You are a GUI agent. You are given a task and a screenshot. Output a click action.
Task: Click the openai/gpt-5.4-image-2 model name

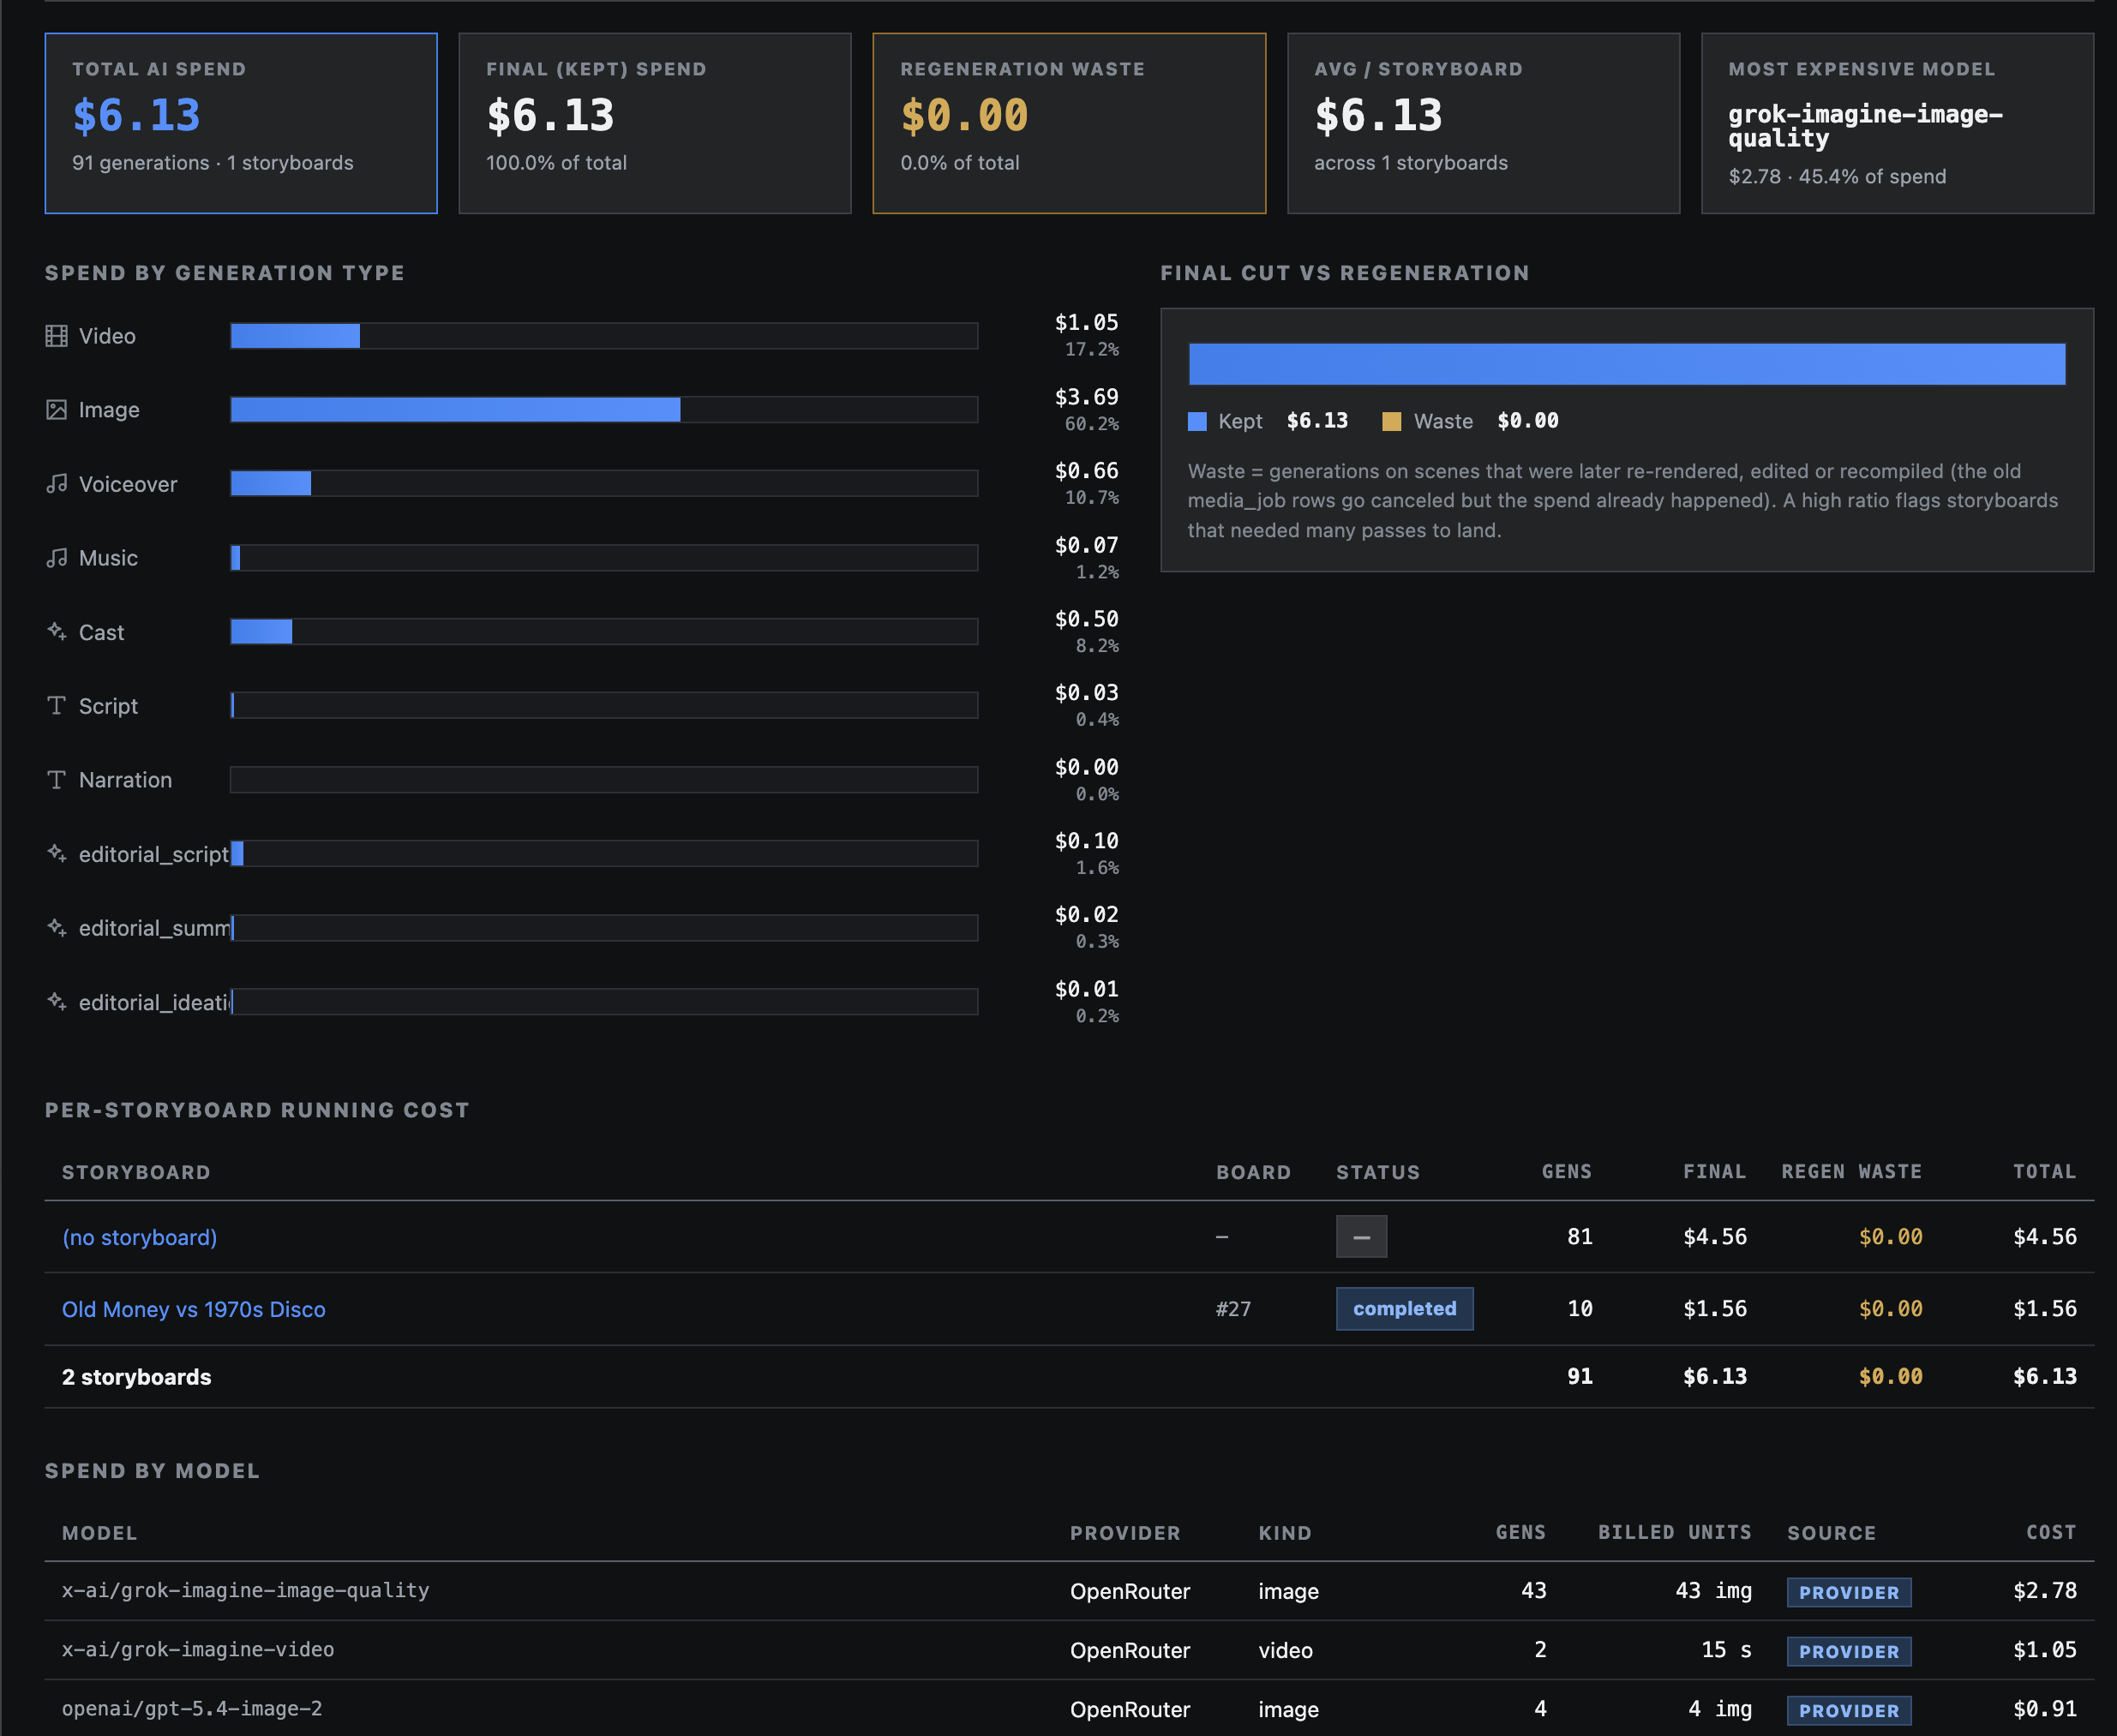[192, 1709]
